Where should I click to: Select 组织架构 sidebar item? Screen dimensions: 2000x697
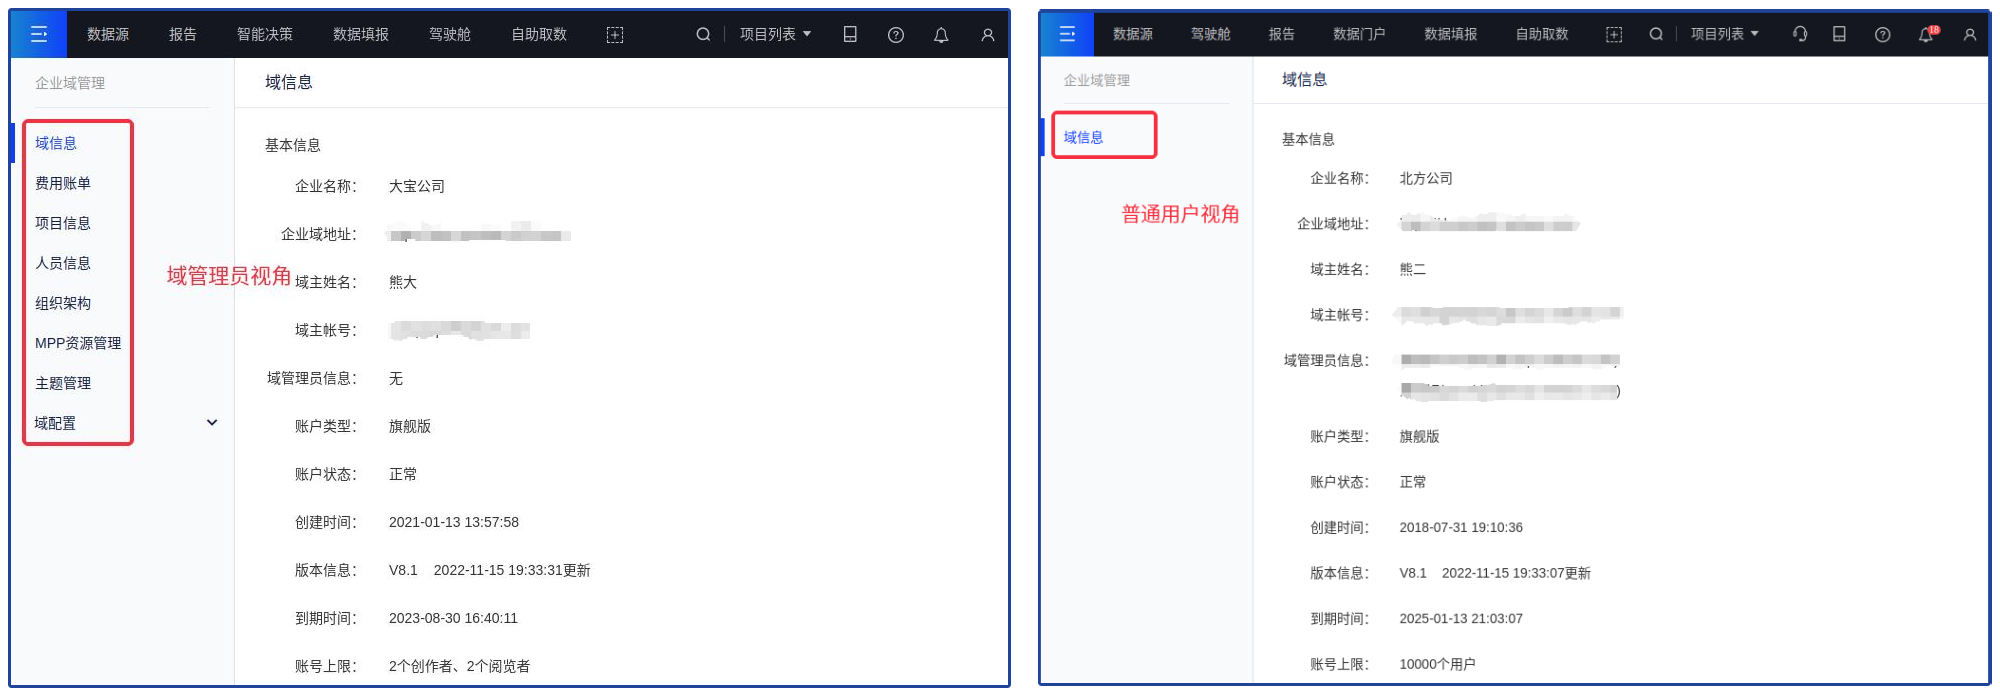pyautogui.click(x=63, y=303)
